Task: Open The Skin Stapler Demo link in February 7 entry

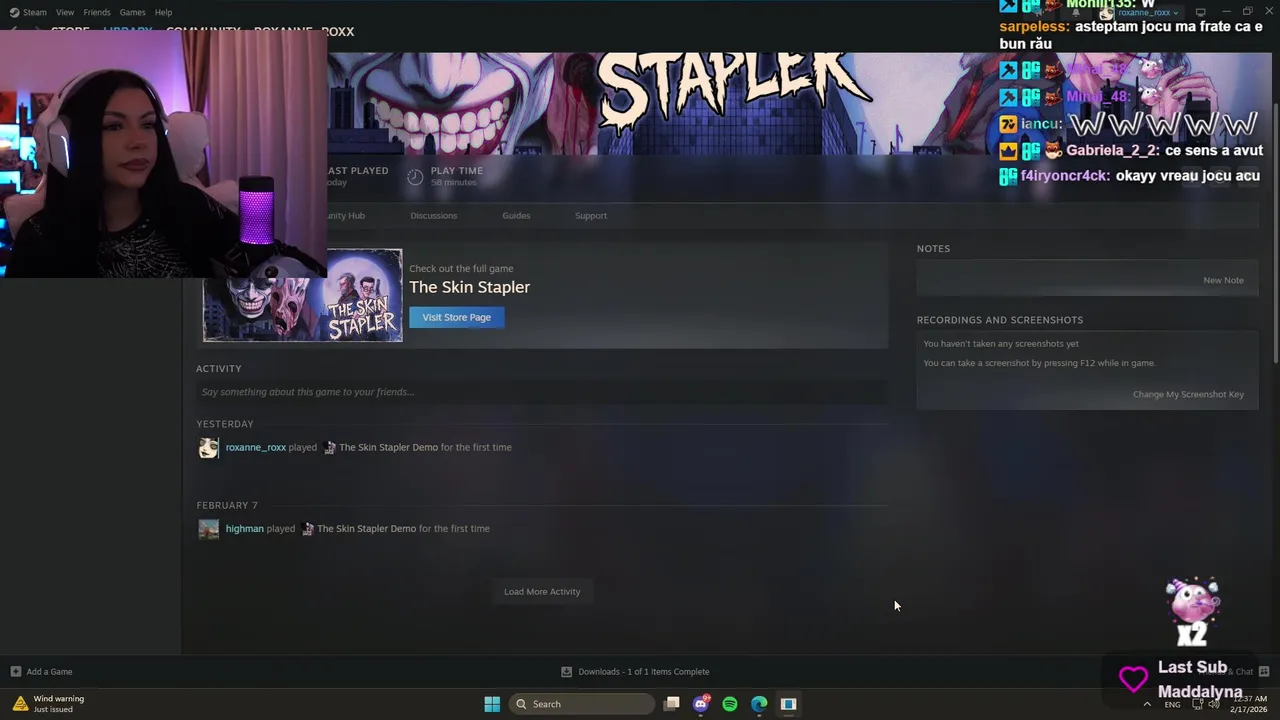Action: tap(366, 529)
